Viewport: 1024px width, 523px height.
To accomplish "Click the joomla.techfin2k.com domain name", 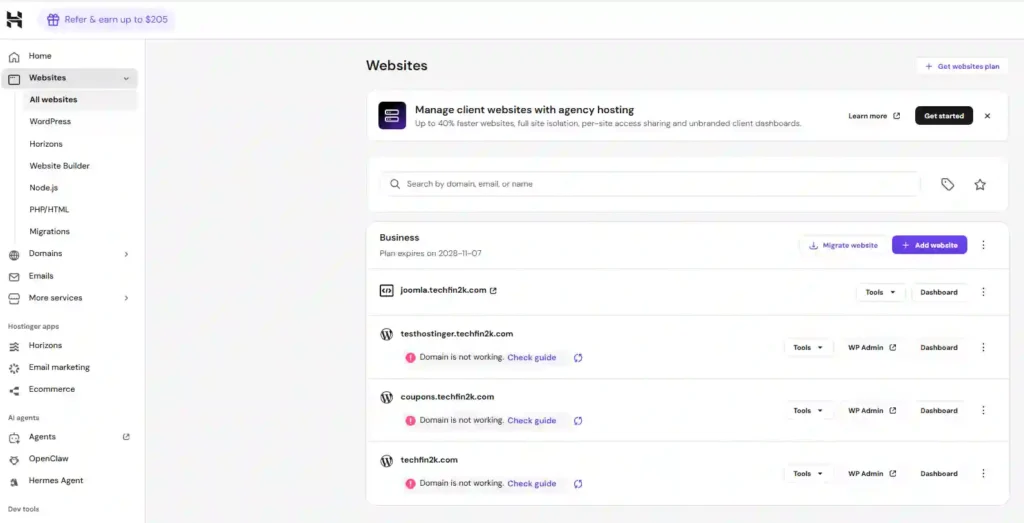I will [x=443, y=291].
